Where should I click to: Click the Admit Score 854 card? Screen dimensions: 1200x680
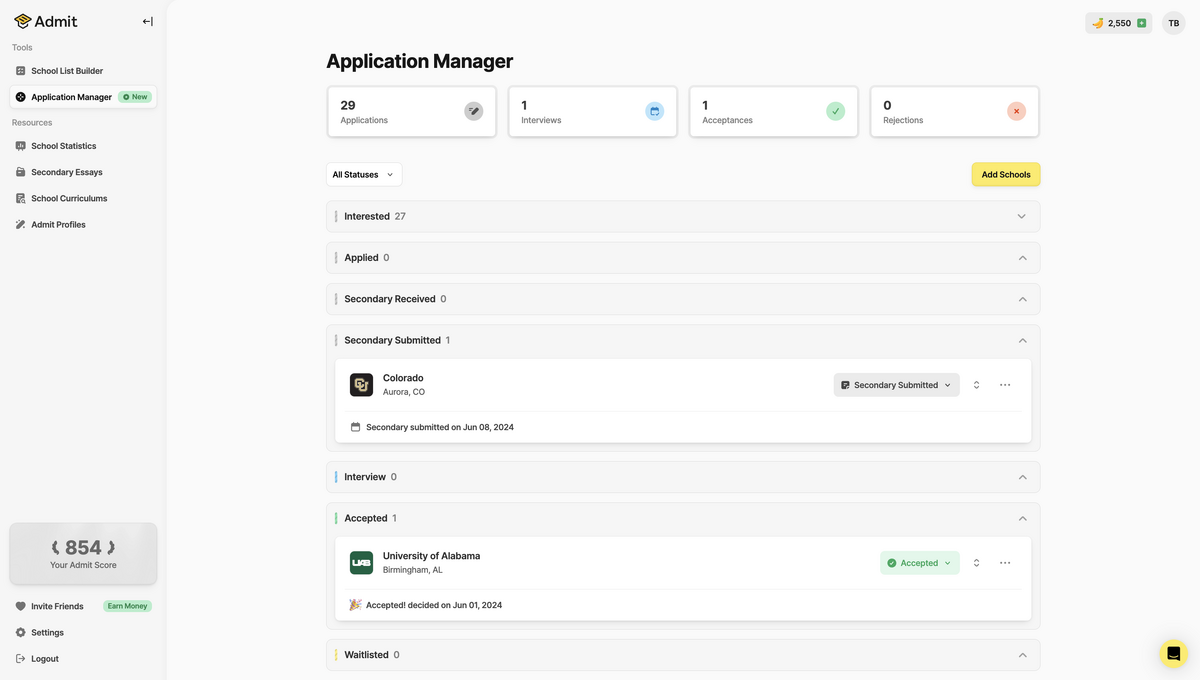pyautogui.click(x=83, y=553)
